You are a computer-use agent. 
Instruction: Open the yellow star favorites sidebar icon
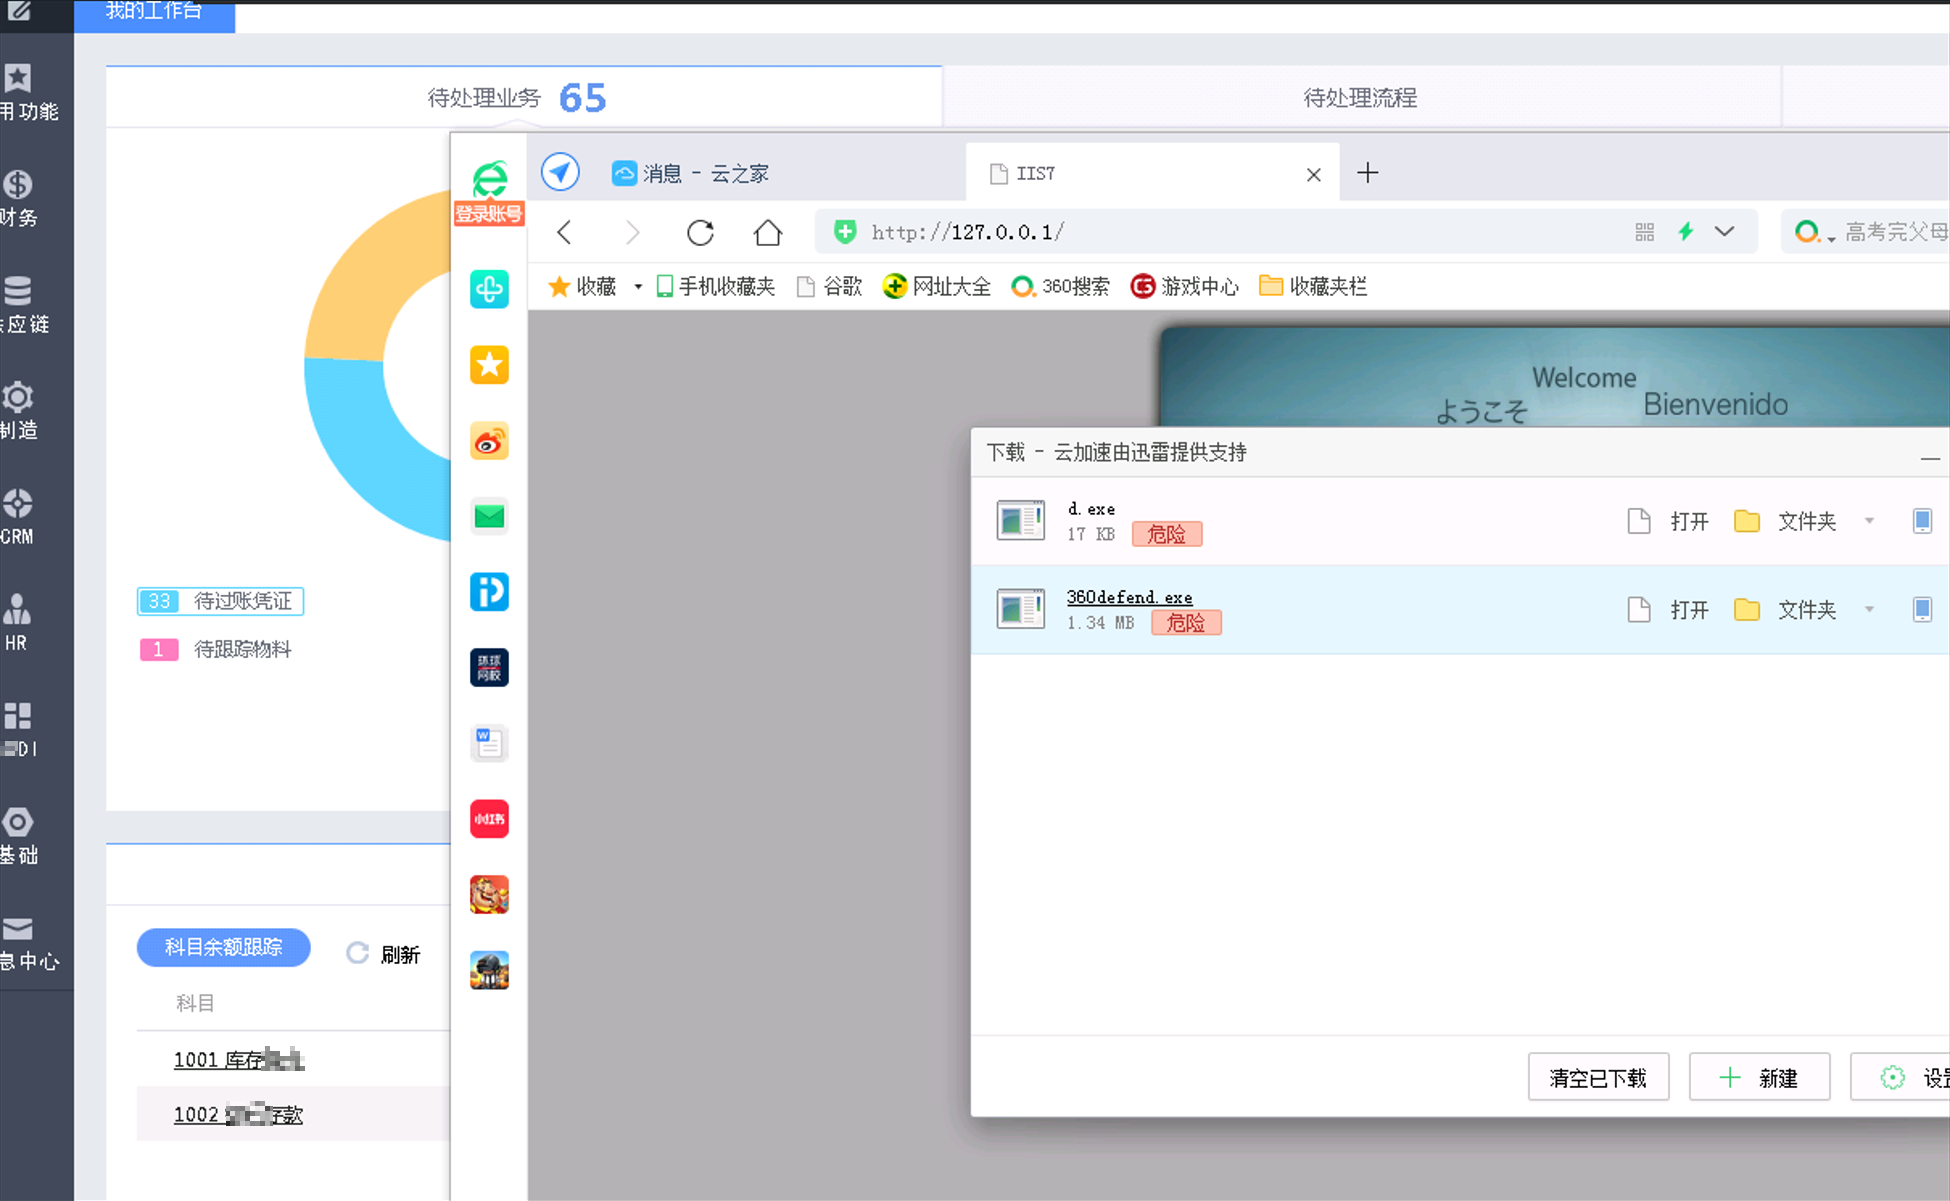click(x=489, y=365)
